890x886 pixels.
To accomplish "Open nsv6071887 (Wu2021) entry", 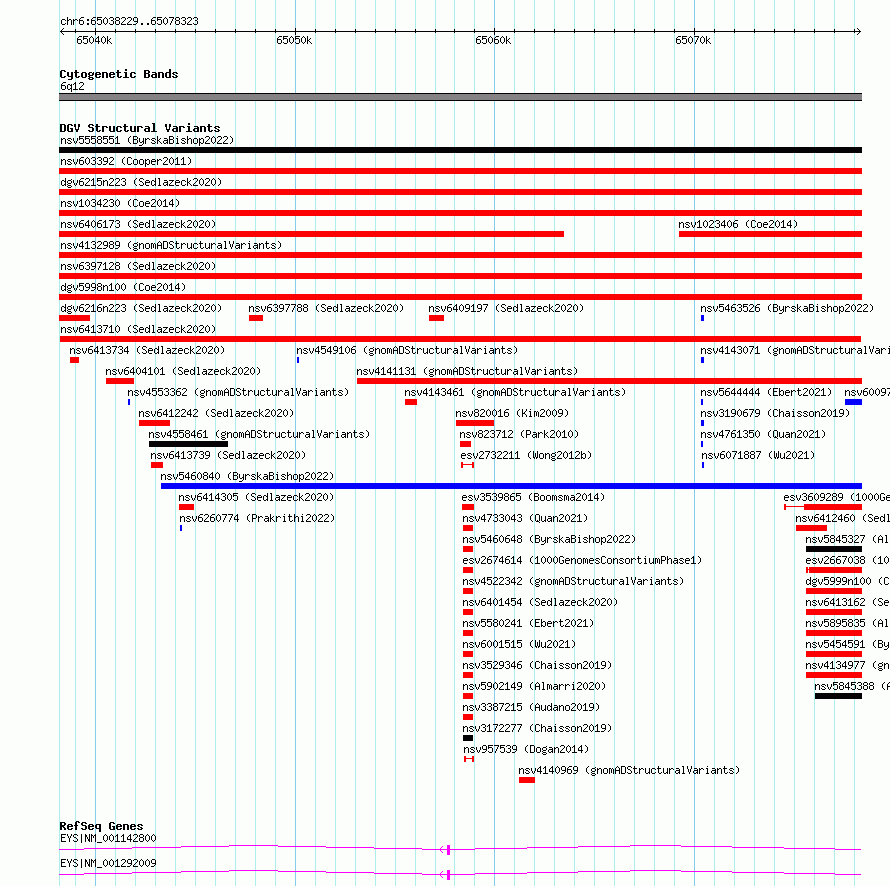I will point(758,455).
